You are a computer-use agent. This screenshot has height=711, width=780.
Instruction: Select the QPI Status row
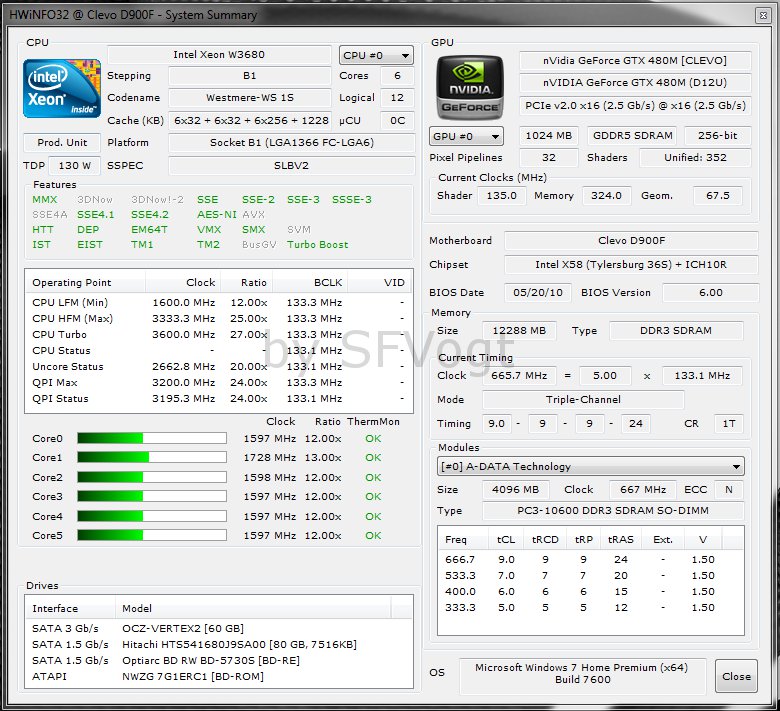[219, 398]
